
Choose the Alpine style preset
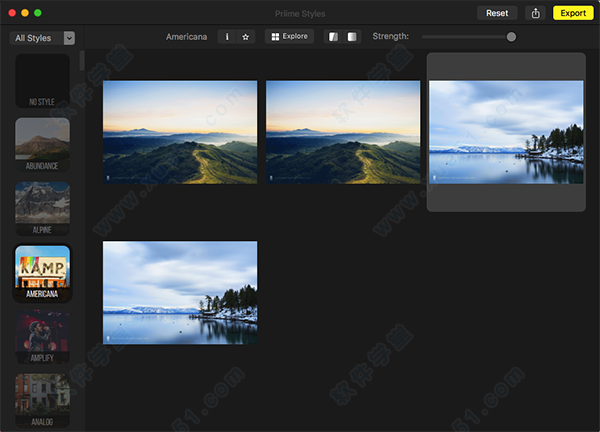pos(42,207)
